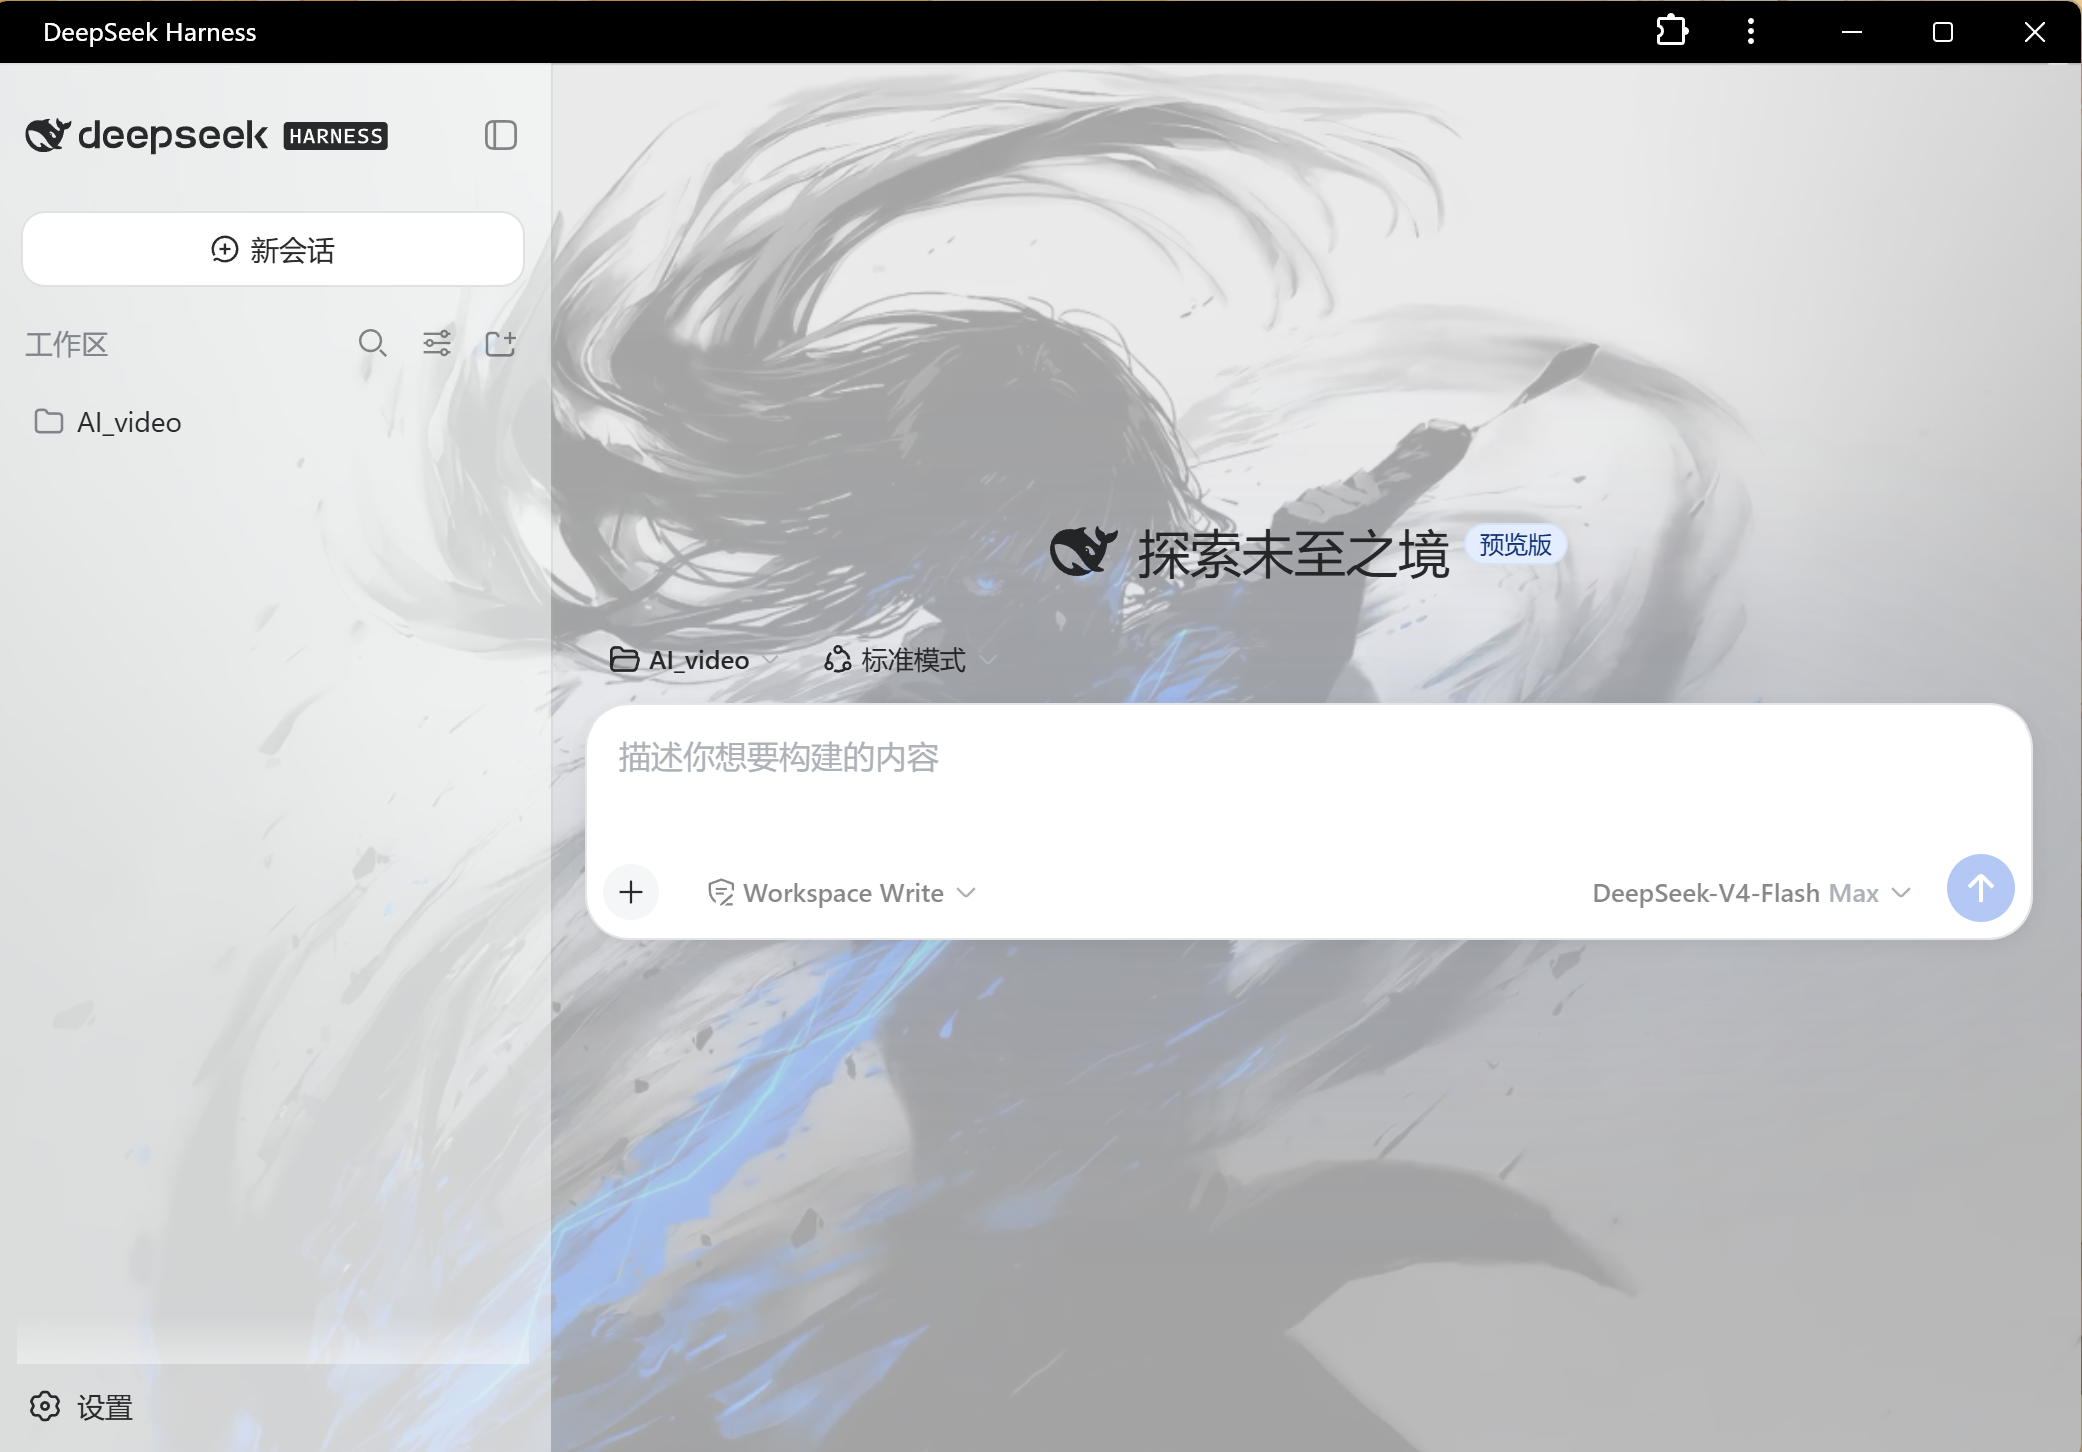
Task: Open the 标准模式 mode dropdown
Action: pos(908,660)
